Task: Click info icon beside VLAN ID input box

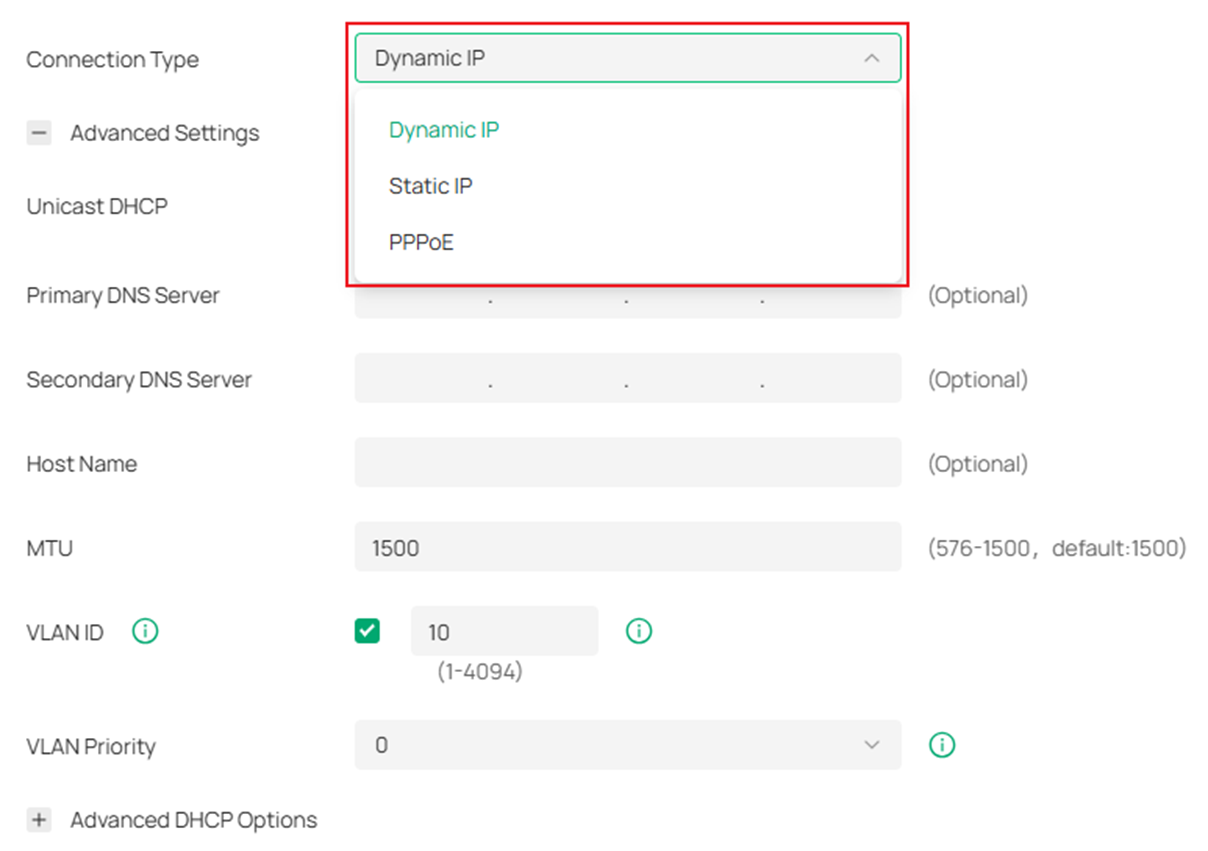Action: 638,631
